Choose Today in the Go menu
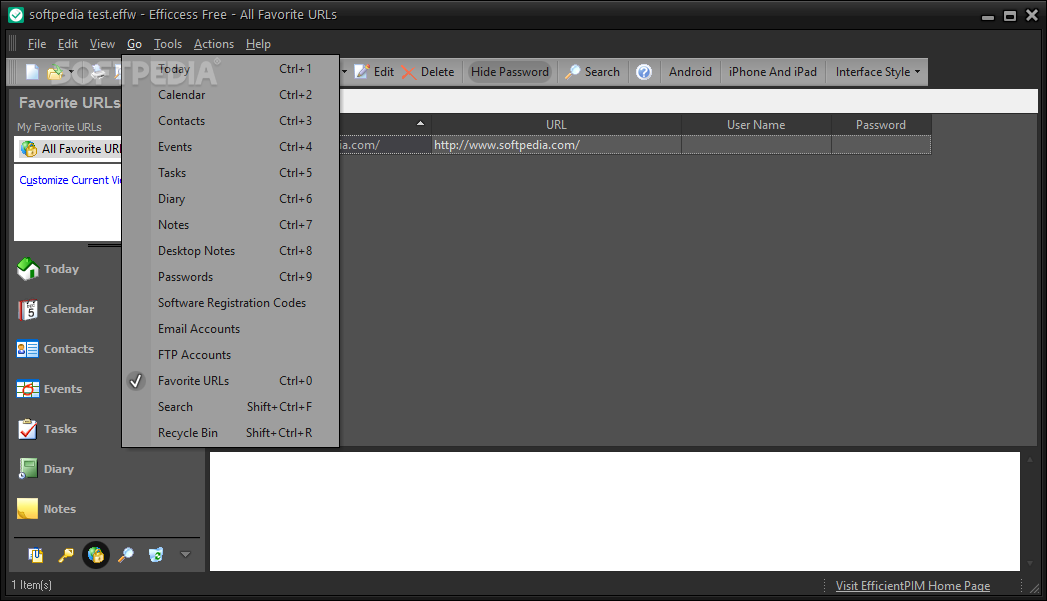1047x601 pixels. (230, 69)
